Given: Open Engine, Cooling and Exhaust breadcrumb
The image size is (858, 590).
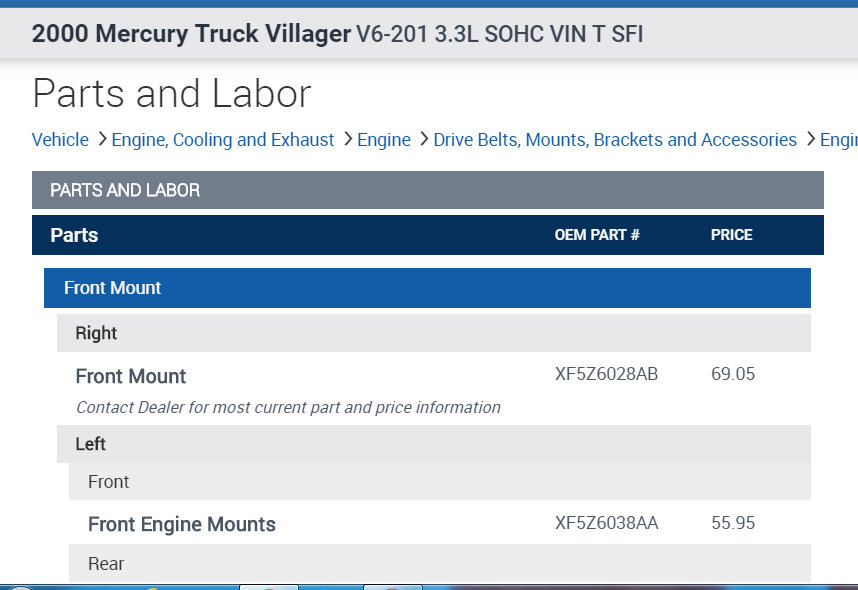Looking at the screenshot, I should [x=222, y=140].
